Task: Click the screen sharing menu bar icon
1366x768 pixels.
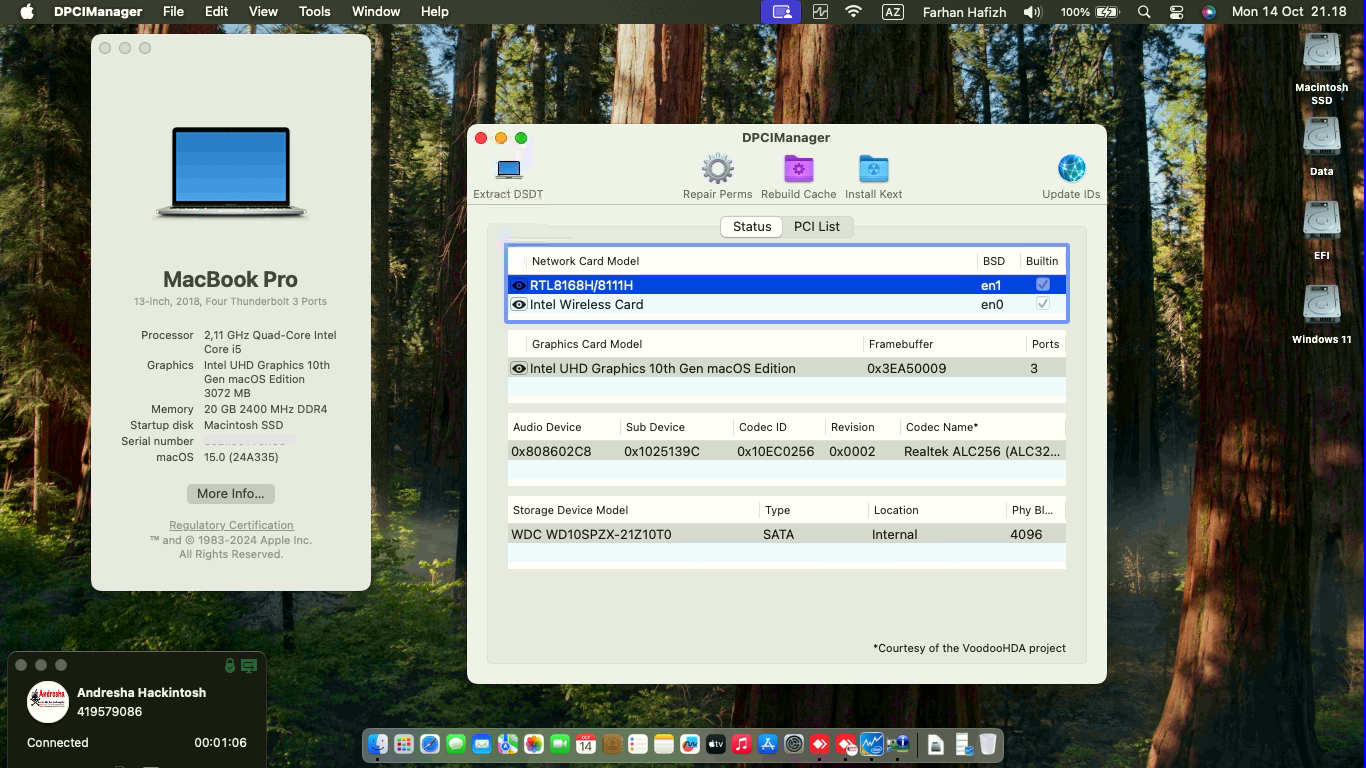Action: click(x=782, y=11)
